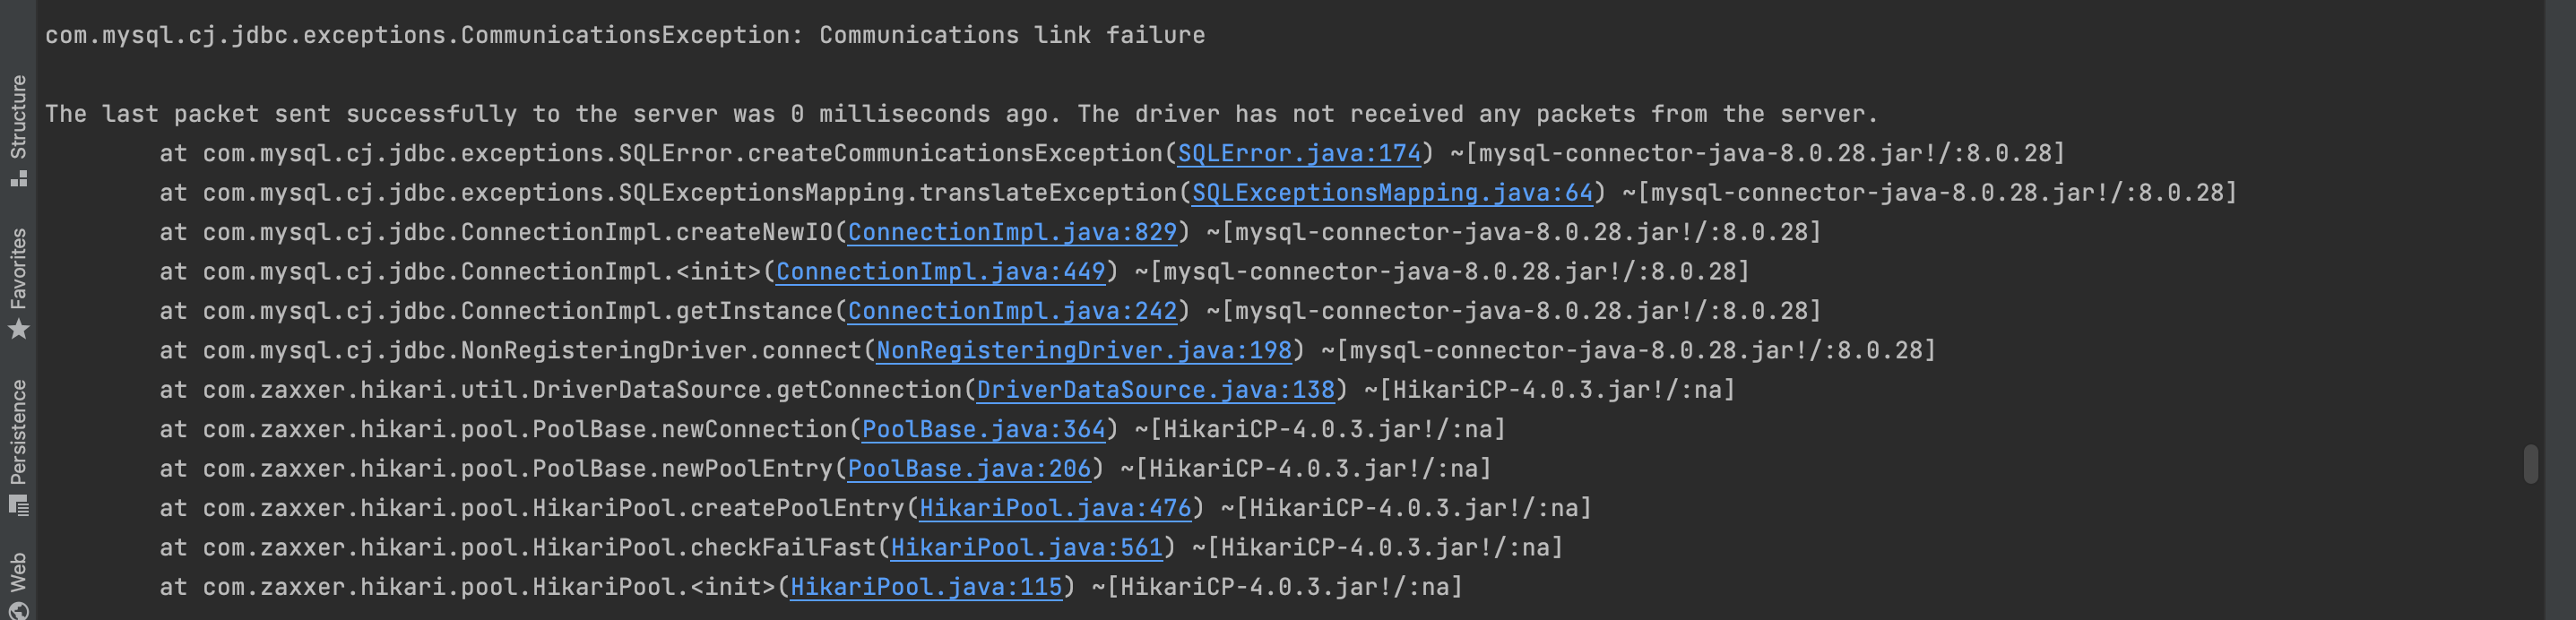Screen dimensions: 2576x620
Task: Open the SQLExceptionsMapping.java:64 link
Action: point(1392,192)
